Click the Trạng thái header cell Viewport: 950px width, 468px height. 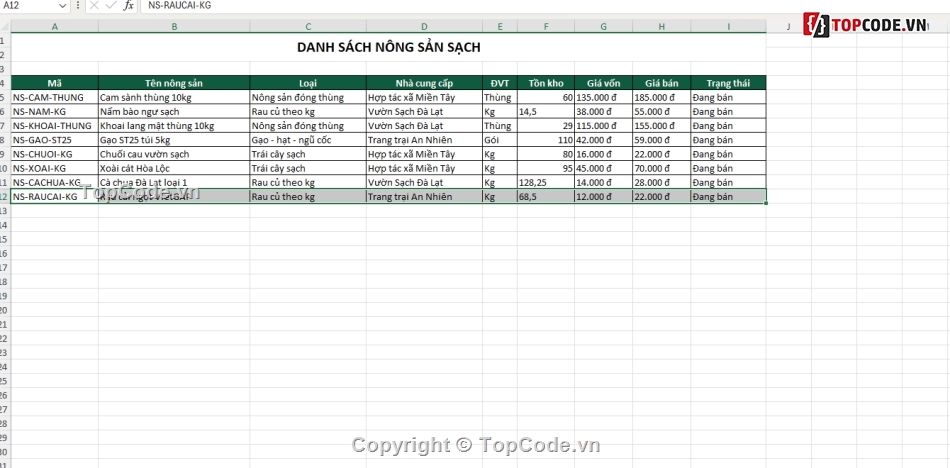point(728,83)
